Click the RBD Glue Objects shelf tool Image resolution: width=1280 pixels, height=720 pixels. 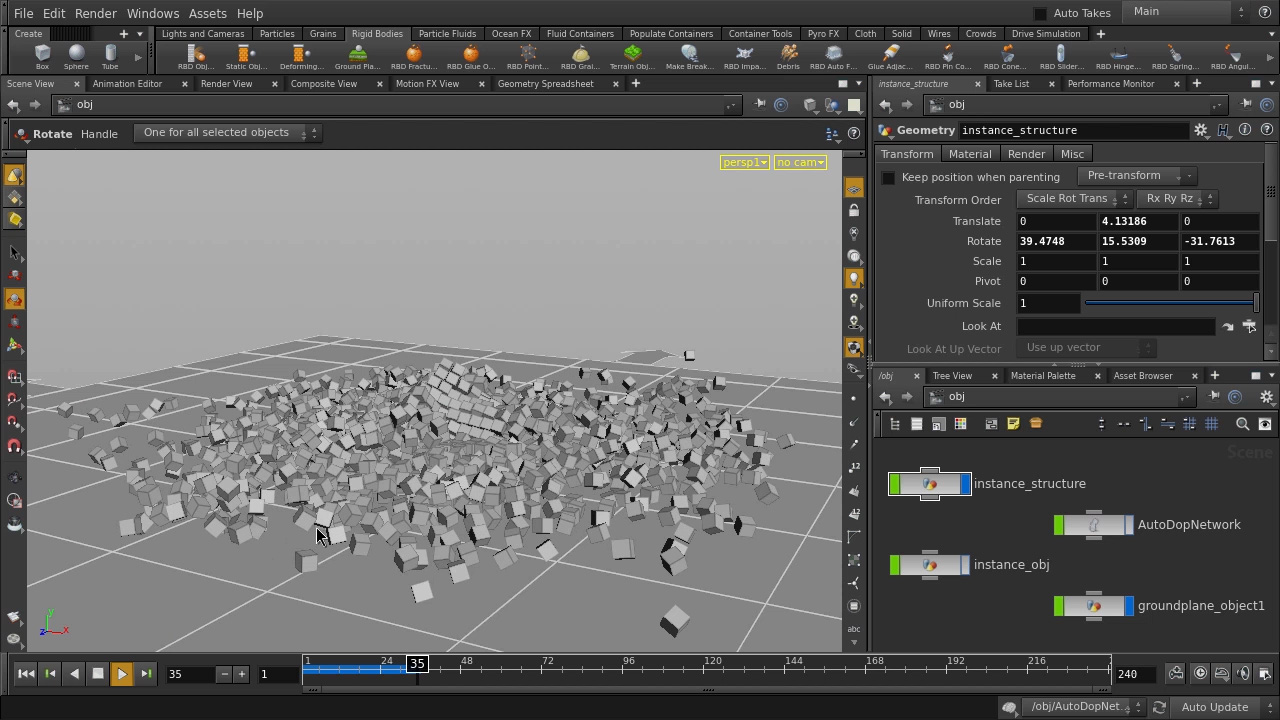(470, 56)
